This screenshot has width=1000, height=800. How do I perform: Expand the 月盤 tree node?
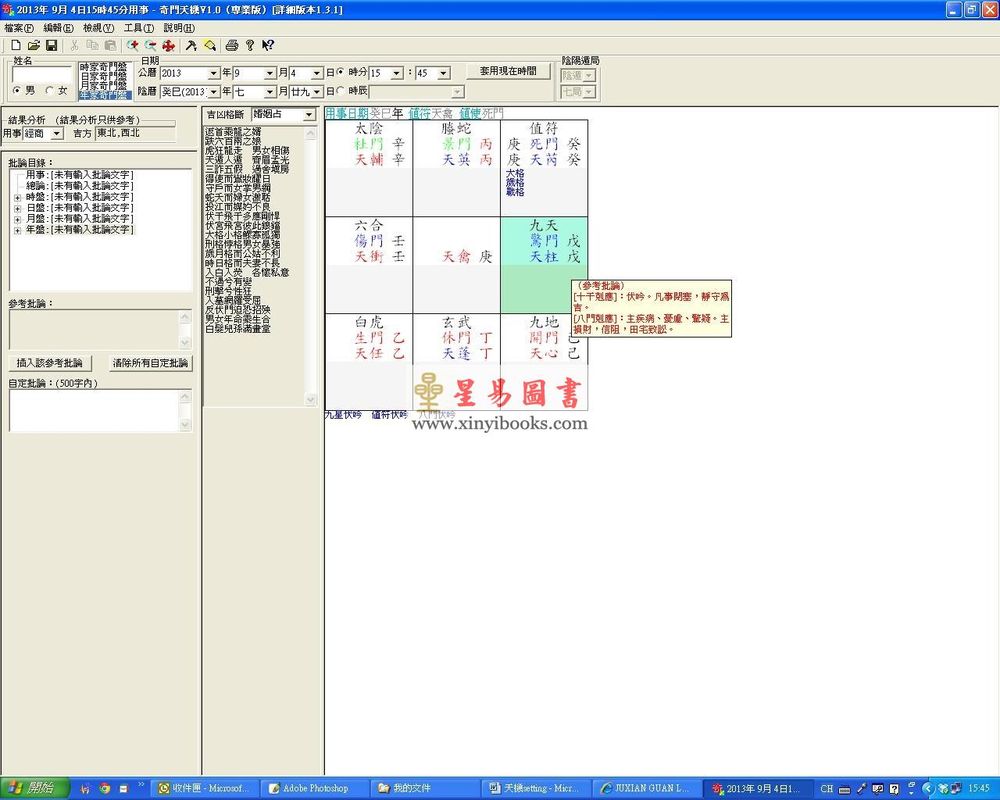point(17,219)
